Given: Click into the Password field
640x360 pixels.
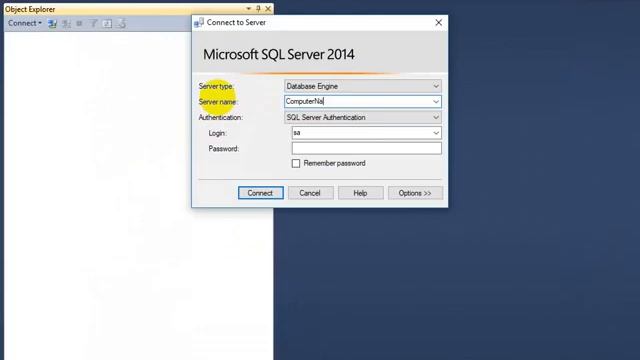Looking at the screenshot, I should pyautogui.click(x=367, y=148).
